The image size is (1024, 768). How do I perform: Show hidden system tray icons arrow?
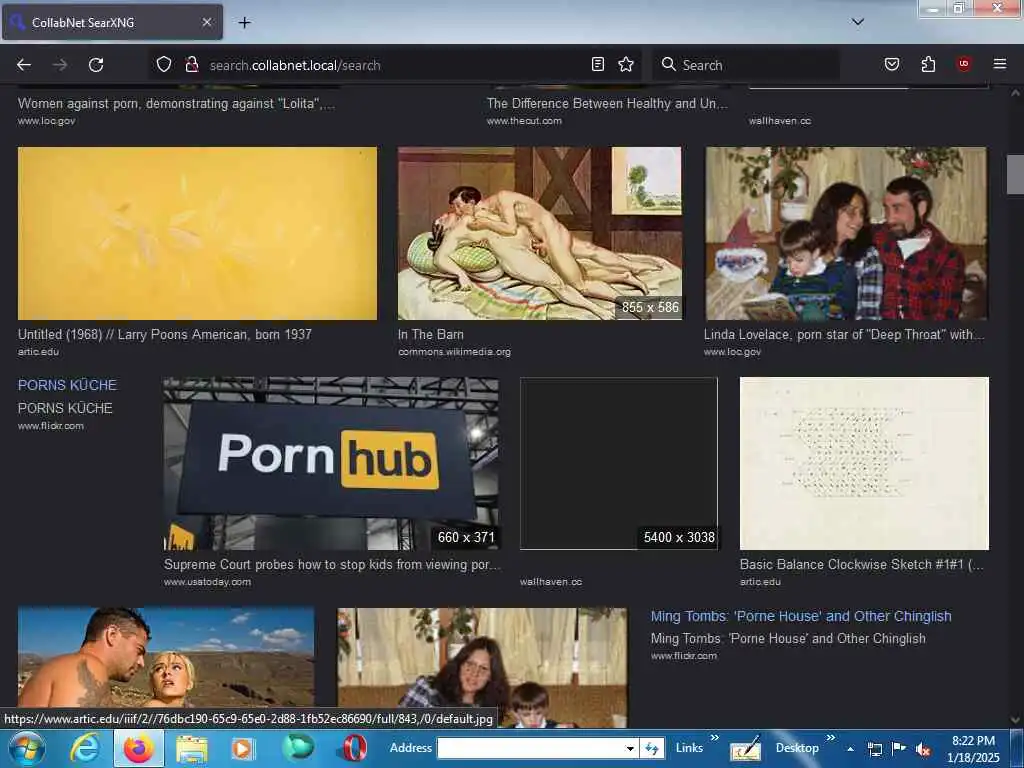tap(850, 749)
